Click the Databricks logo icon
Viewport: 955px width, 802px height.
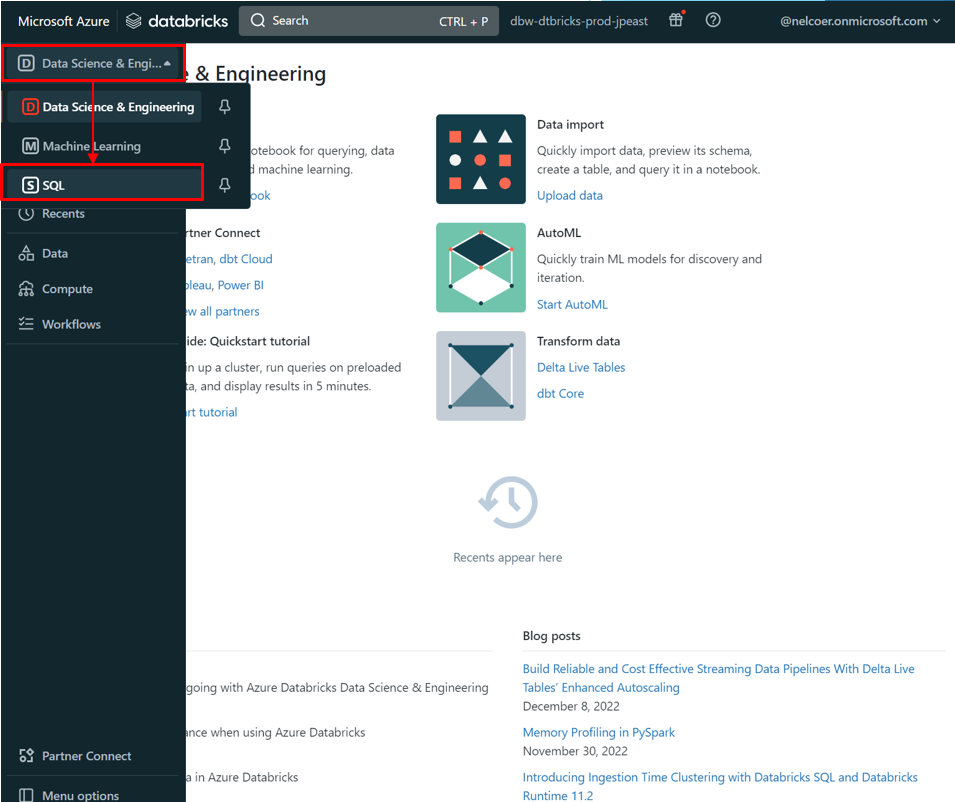coord(133,21)
